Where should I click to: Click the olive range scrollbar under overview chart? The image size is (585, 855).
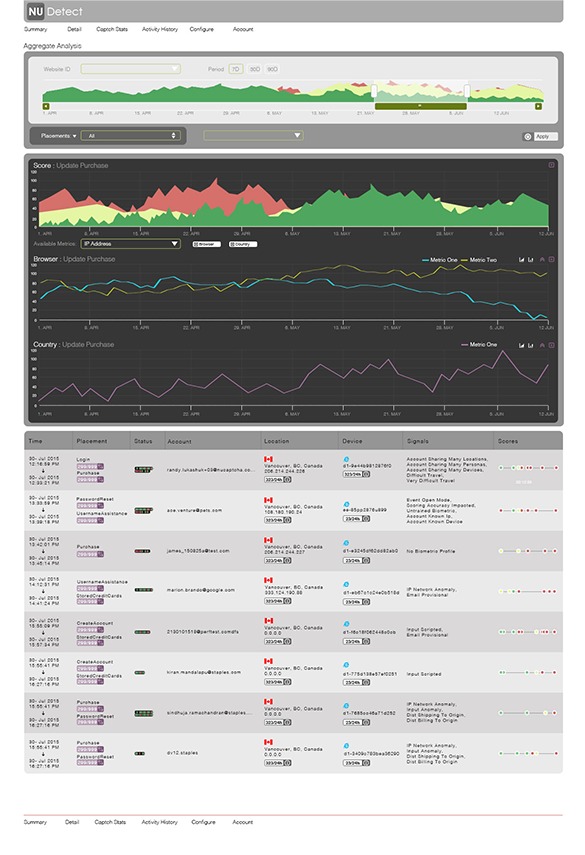point(420,106)
